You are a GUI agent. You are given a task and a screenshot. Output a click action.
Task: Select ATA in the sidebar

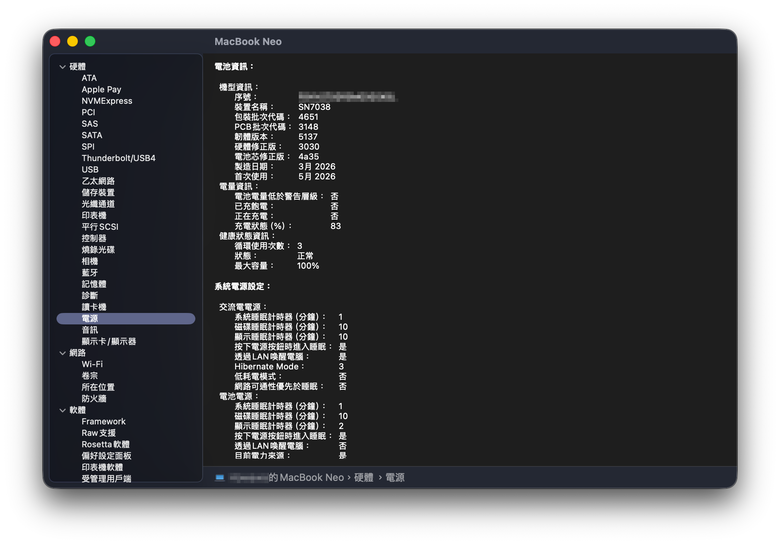click(x=89, y=78)
